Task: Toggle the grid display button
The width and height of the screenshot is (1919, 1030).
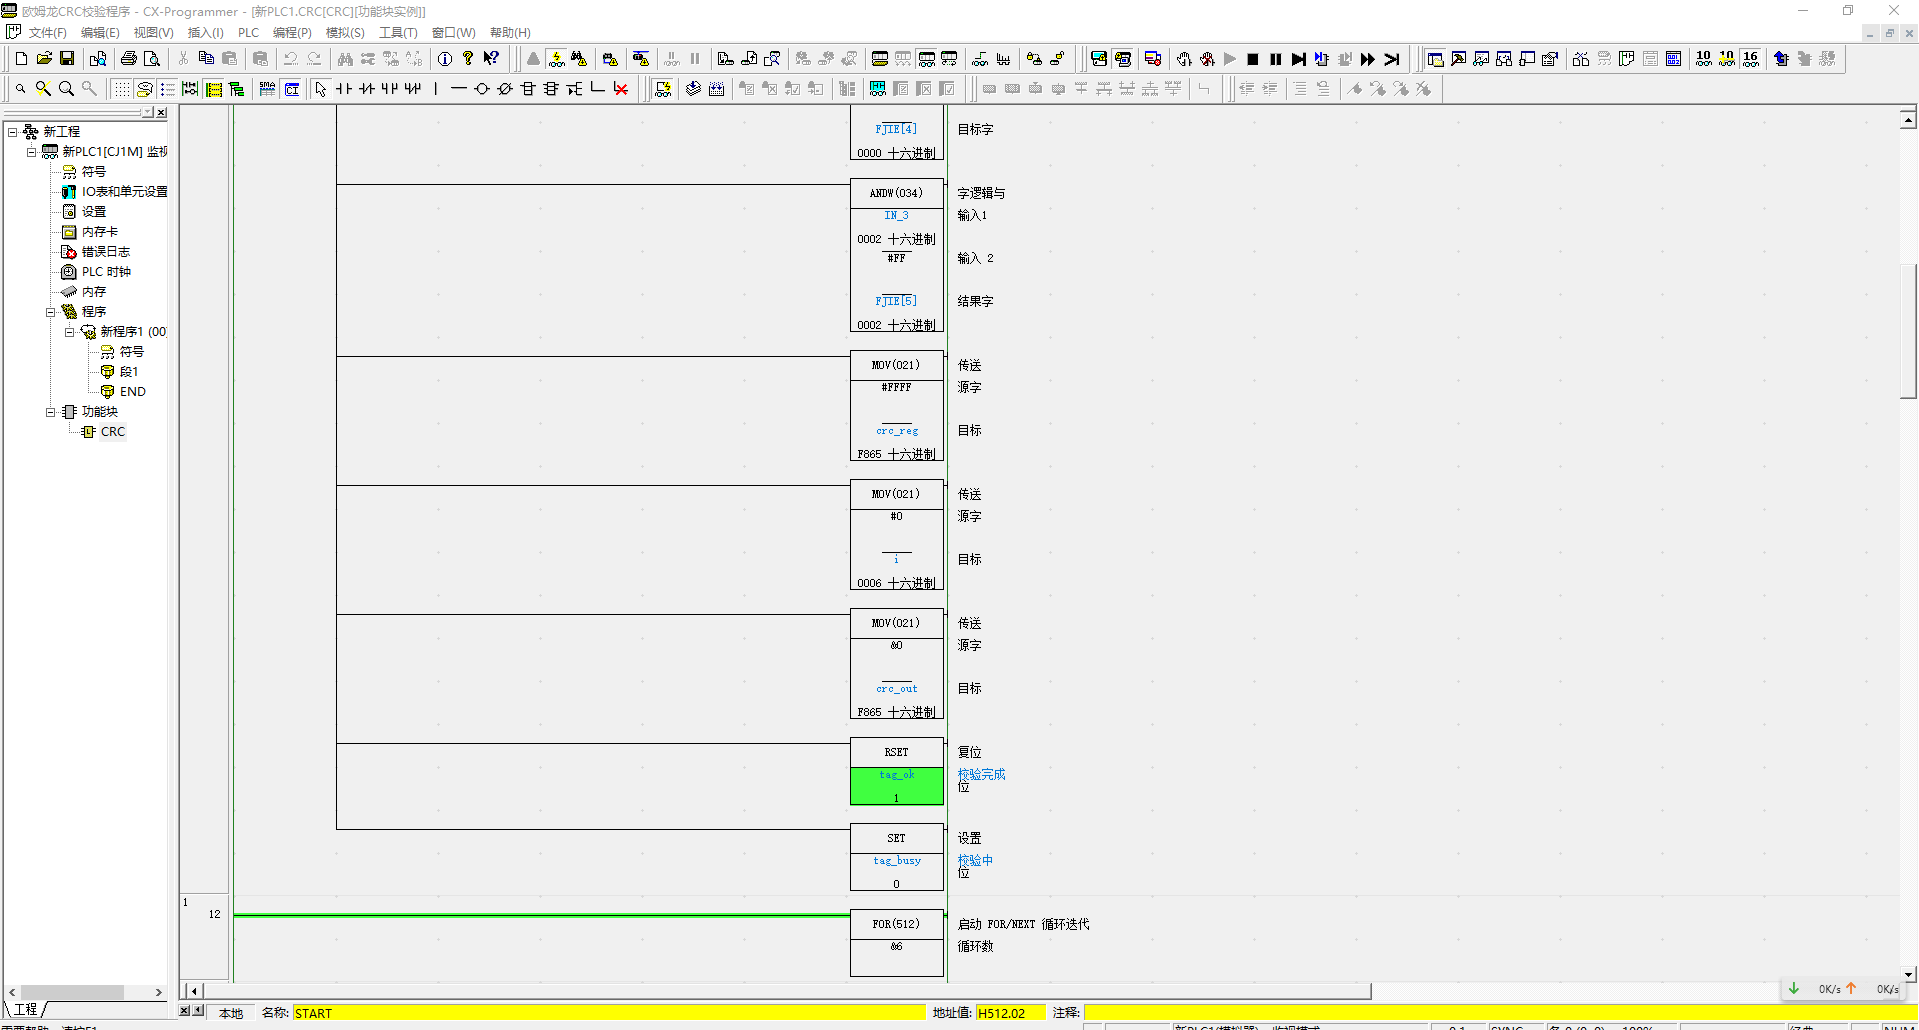Action: (x=121, y=89)
